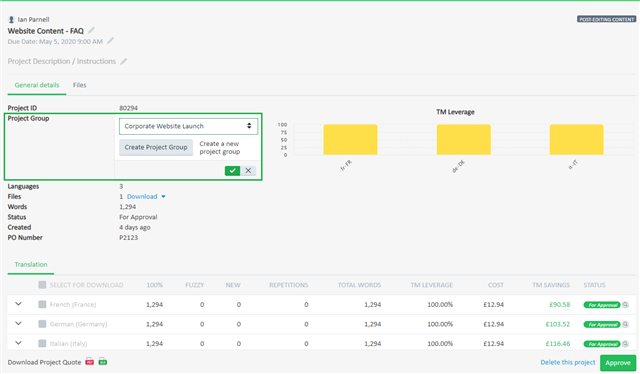
Task: Click the Create Project Group button
Action: [156, 147]
